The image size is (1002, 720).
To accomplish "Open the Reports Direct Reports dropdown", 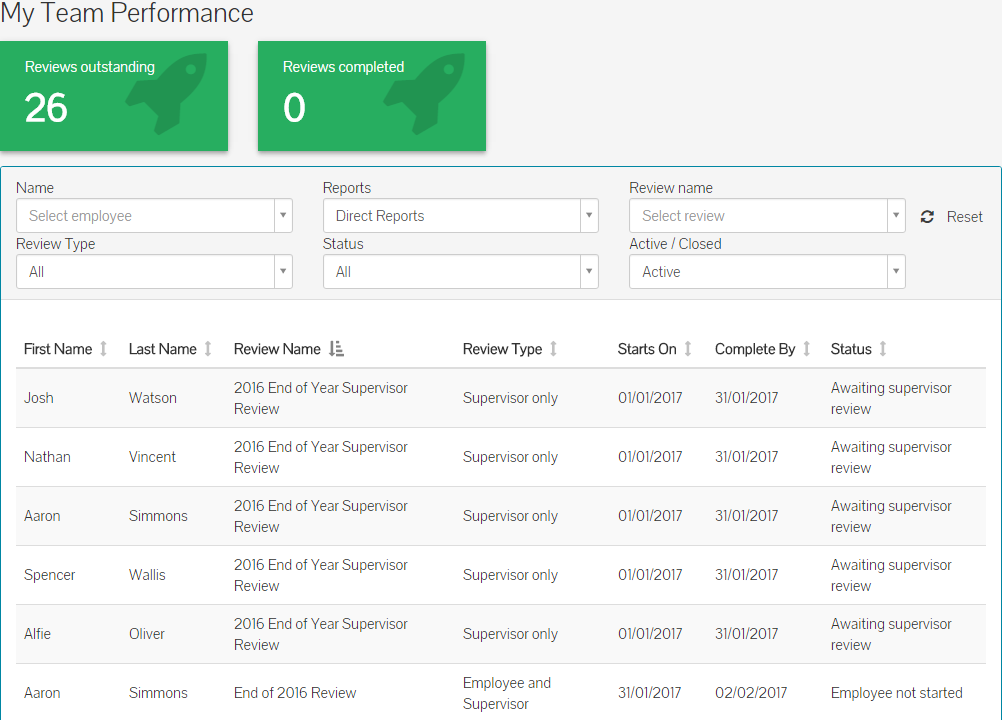I will tap(461, 216).
